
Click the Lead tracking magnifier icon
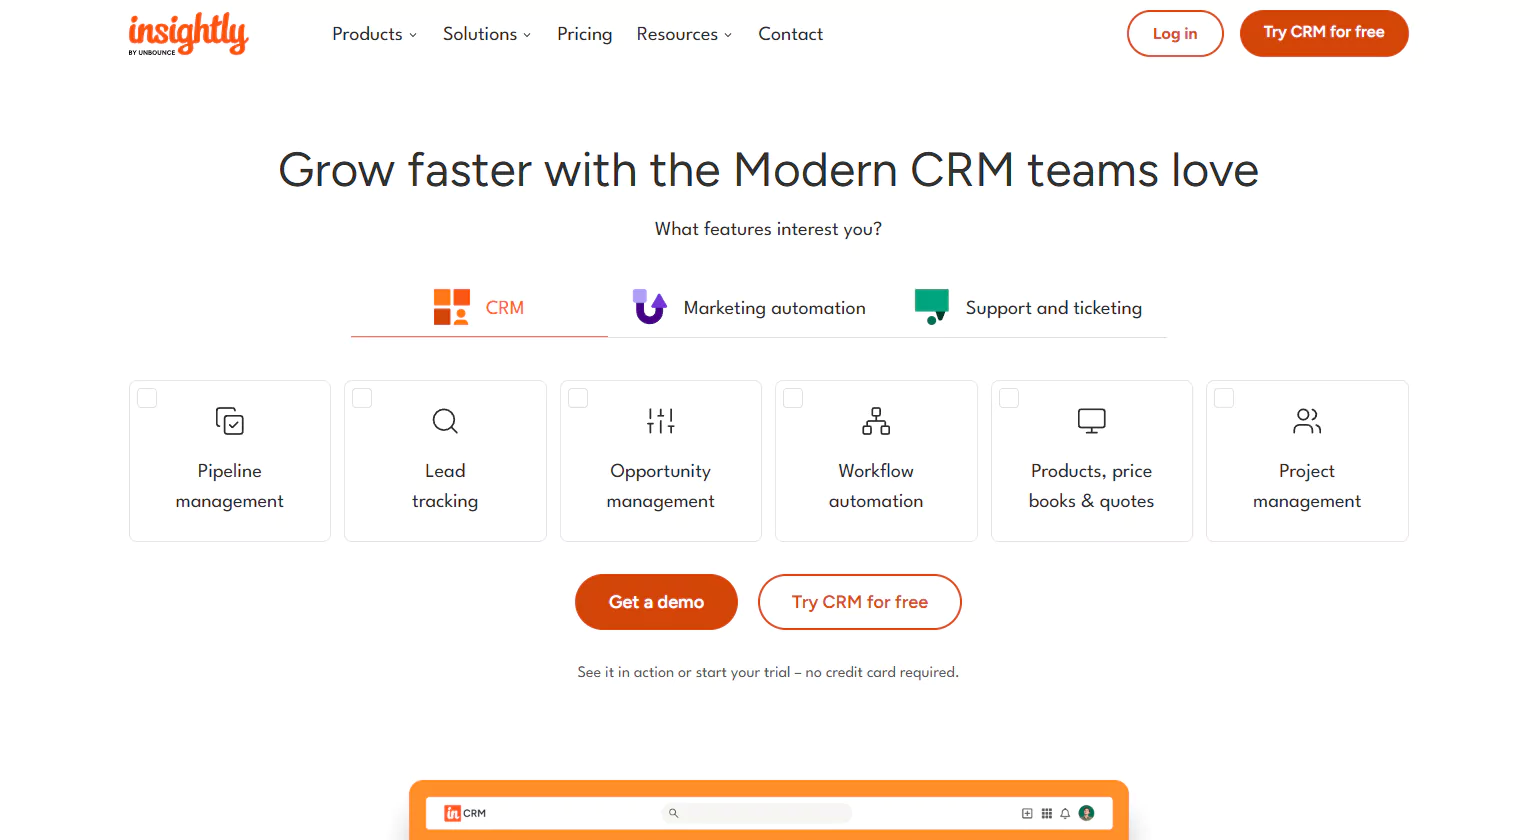(x=445, y=421)
